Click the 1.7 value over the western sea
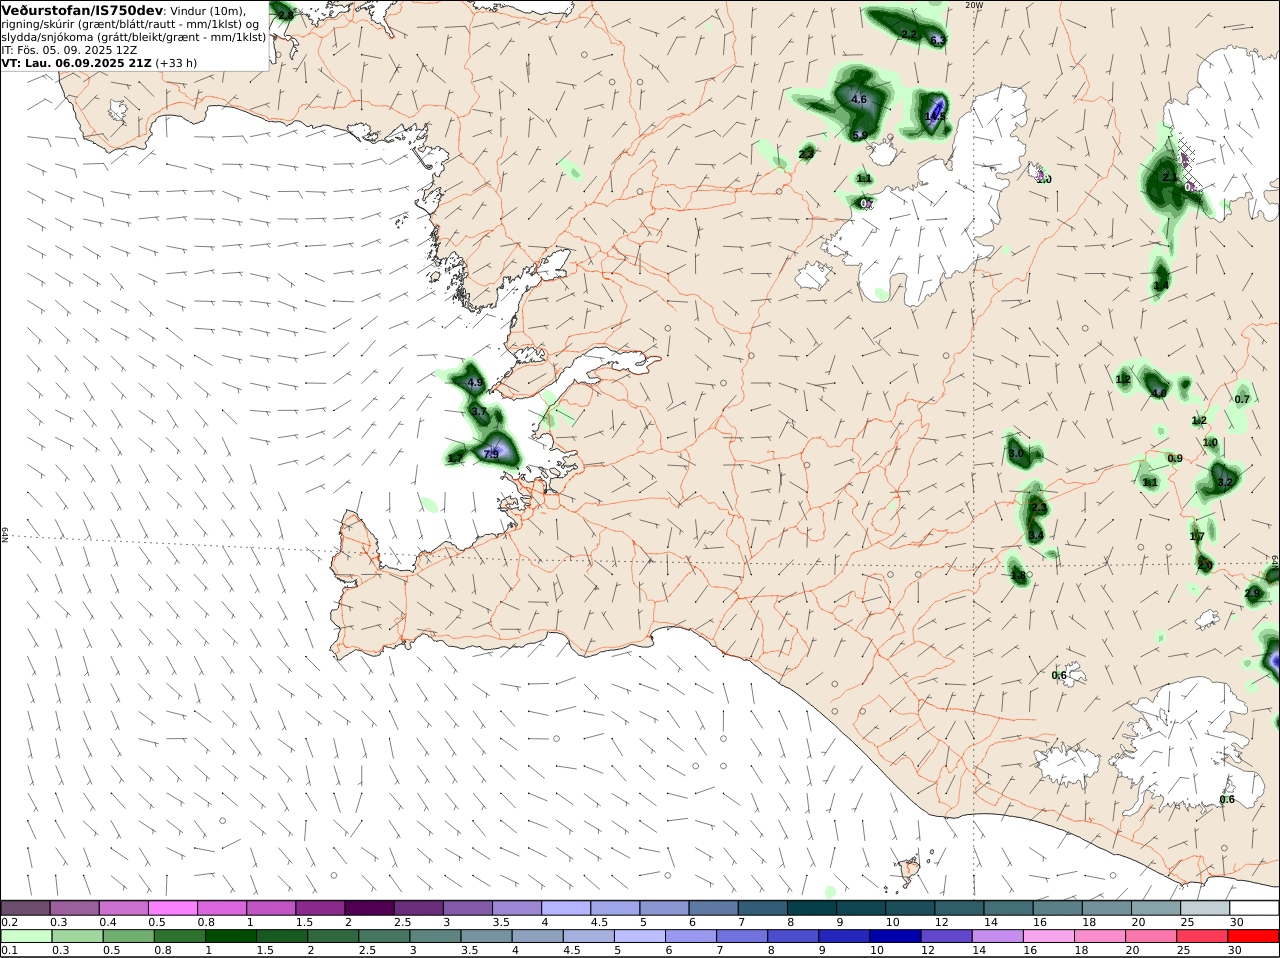1280x958 pixels. point(455,458)
